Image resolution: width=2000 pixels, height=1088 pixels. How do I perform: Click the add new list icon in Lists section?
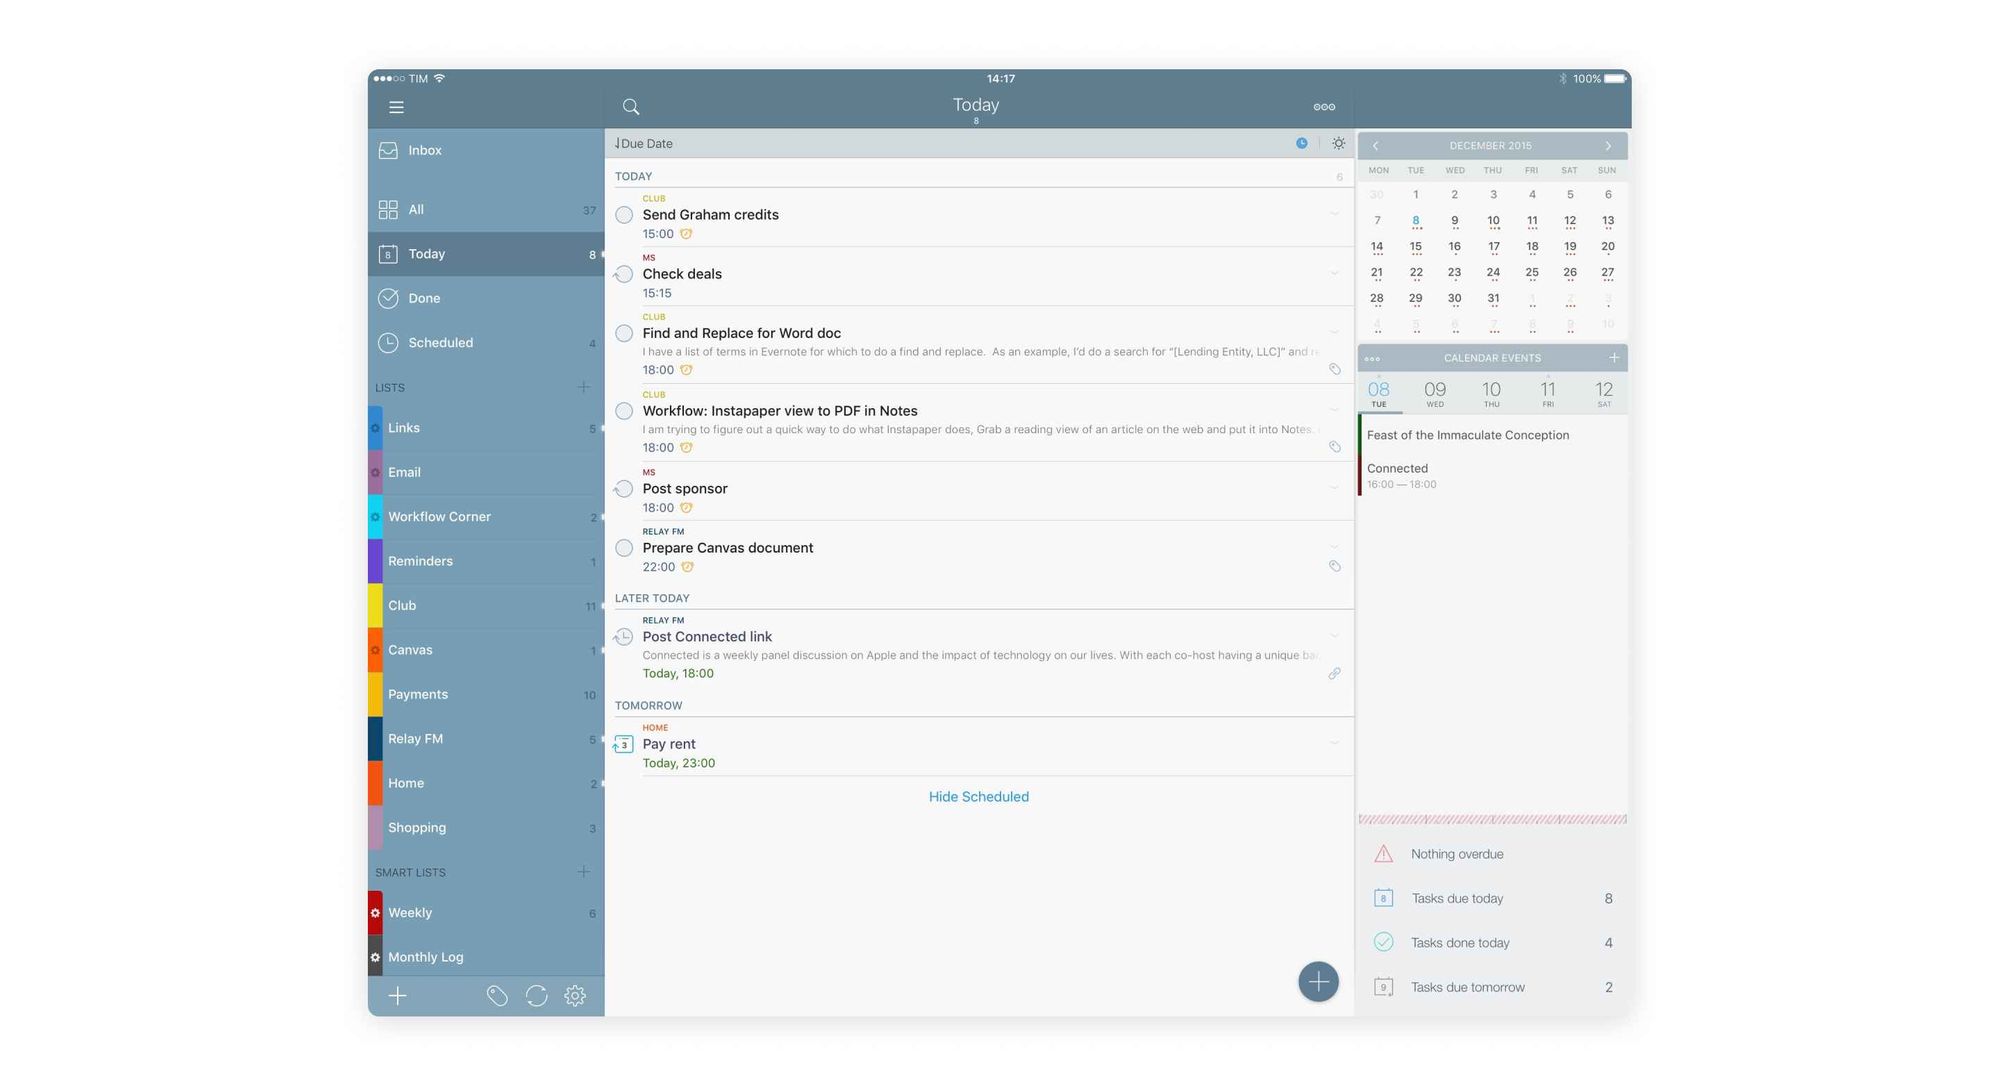pos(584,387)
